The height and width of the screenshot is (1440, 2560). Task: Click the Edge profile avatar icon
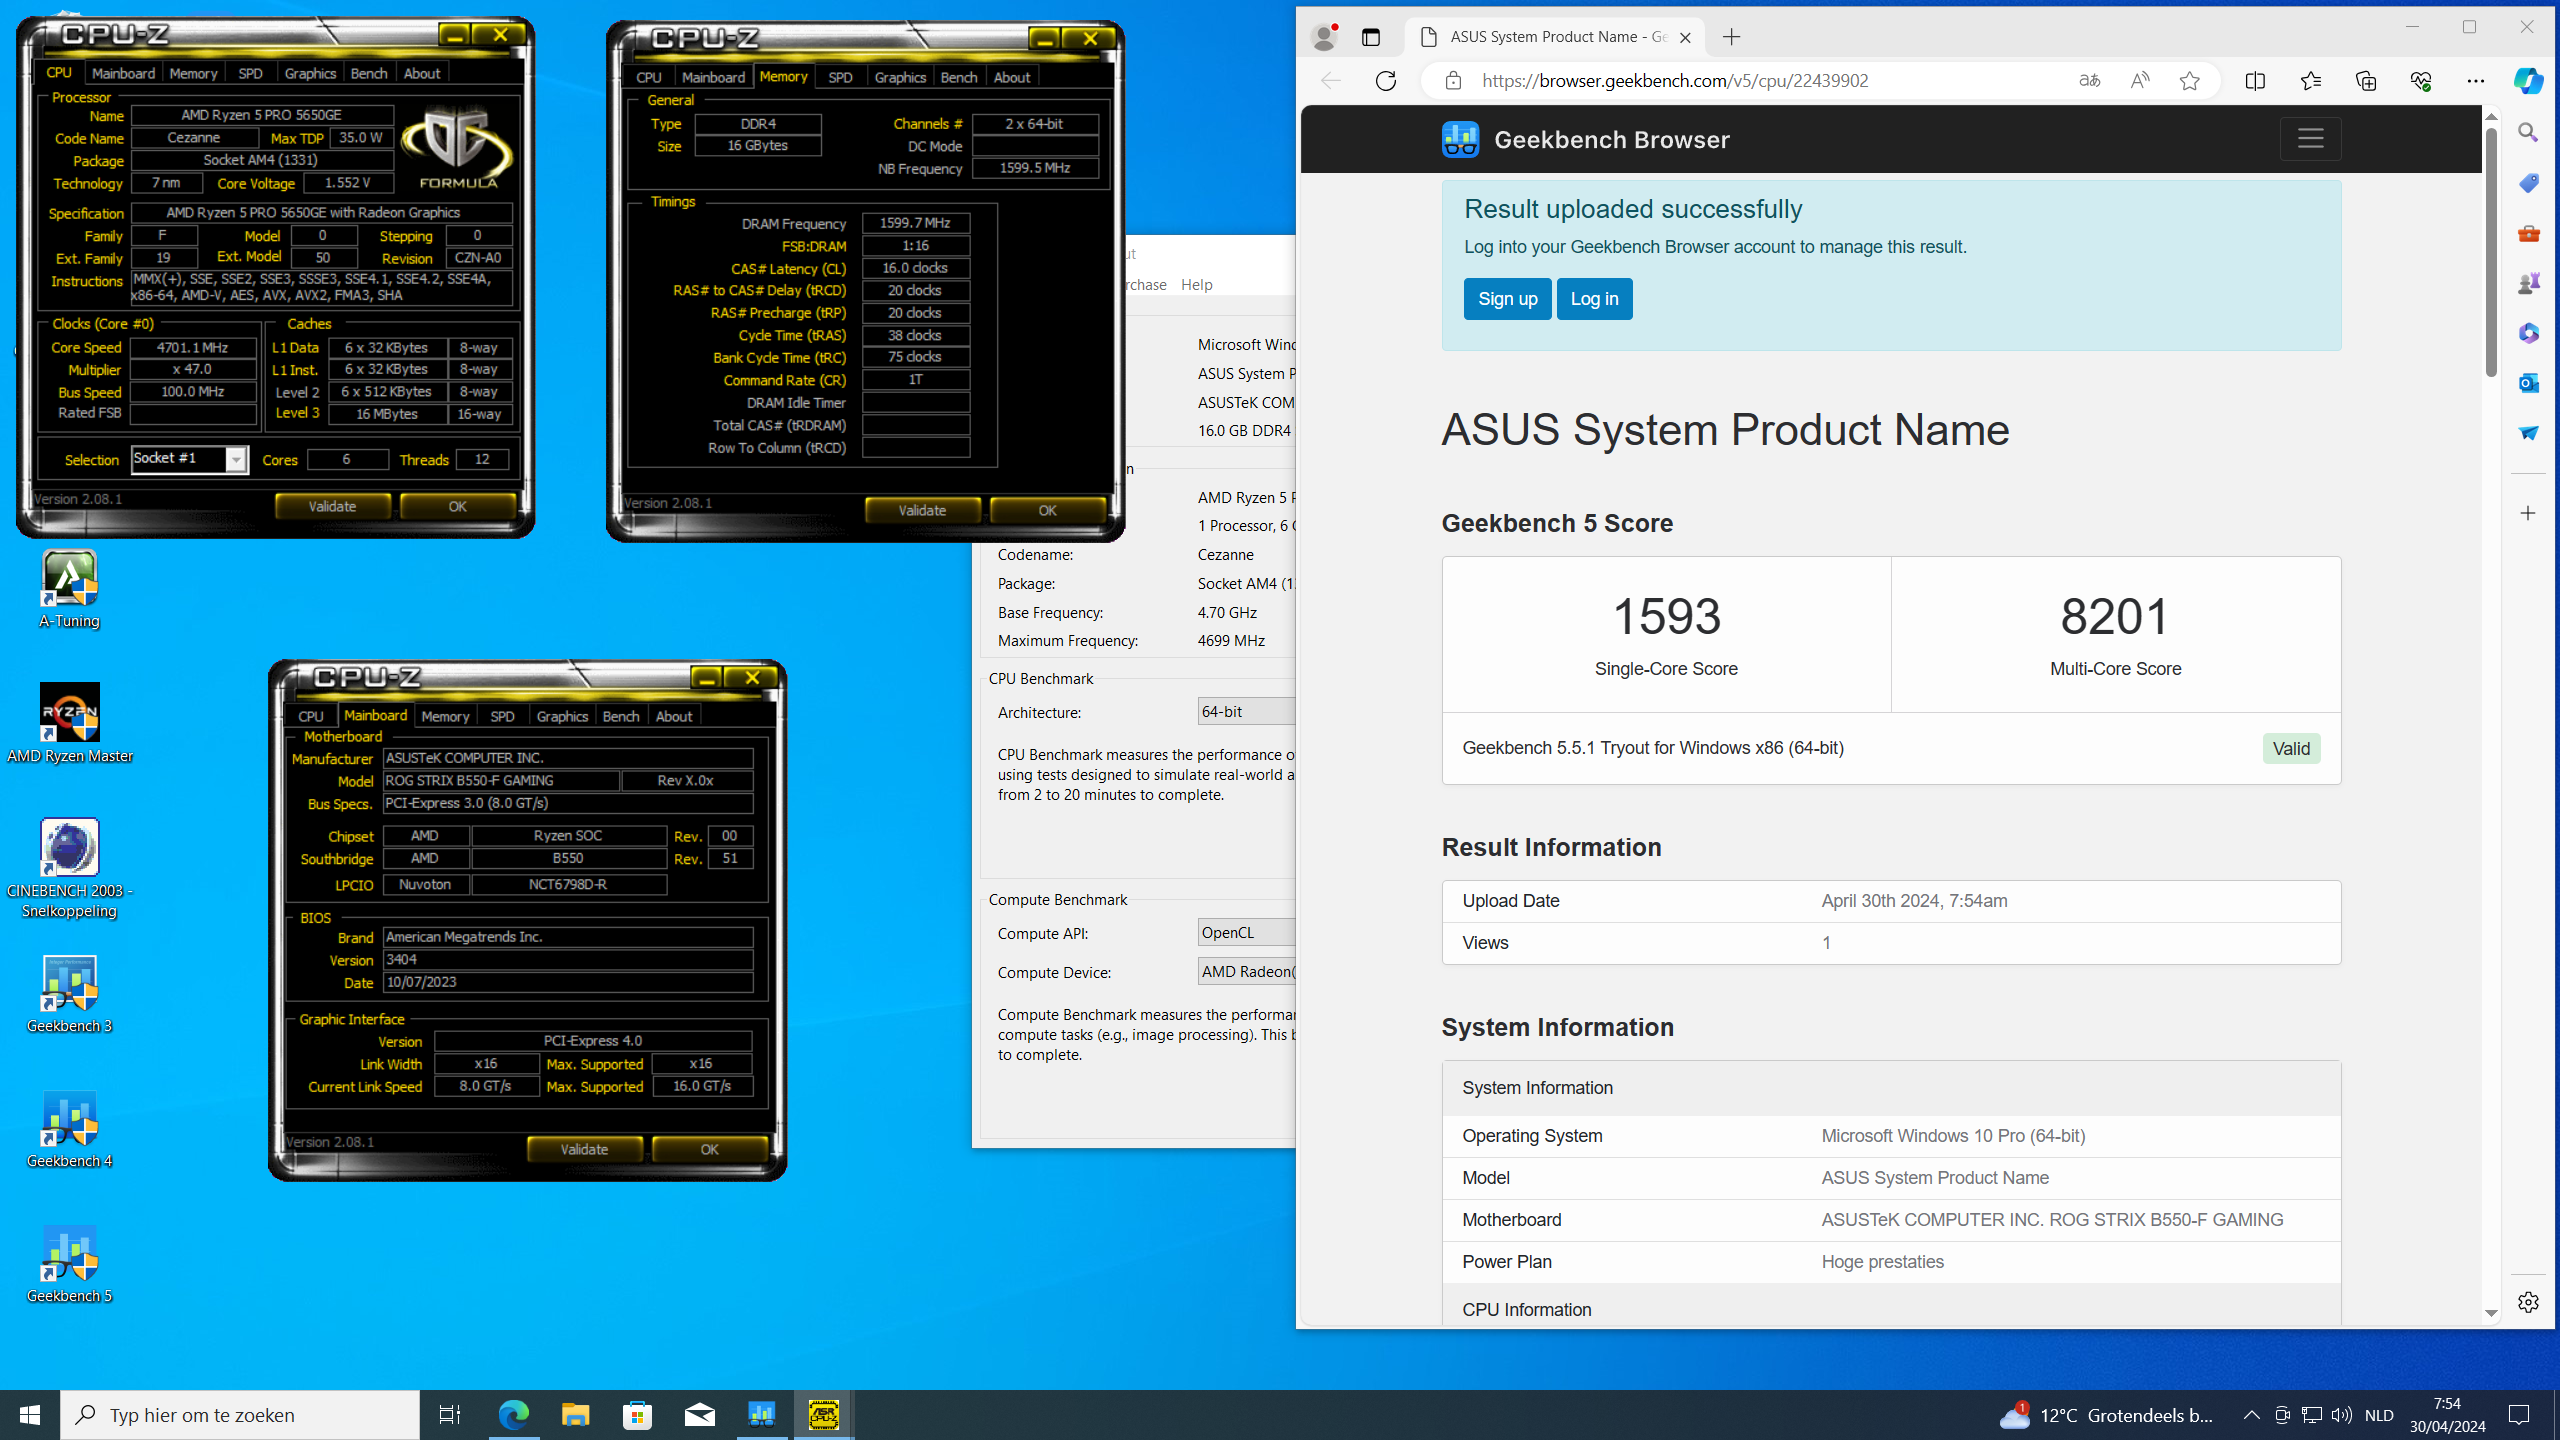(x=1324, y=37)
